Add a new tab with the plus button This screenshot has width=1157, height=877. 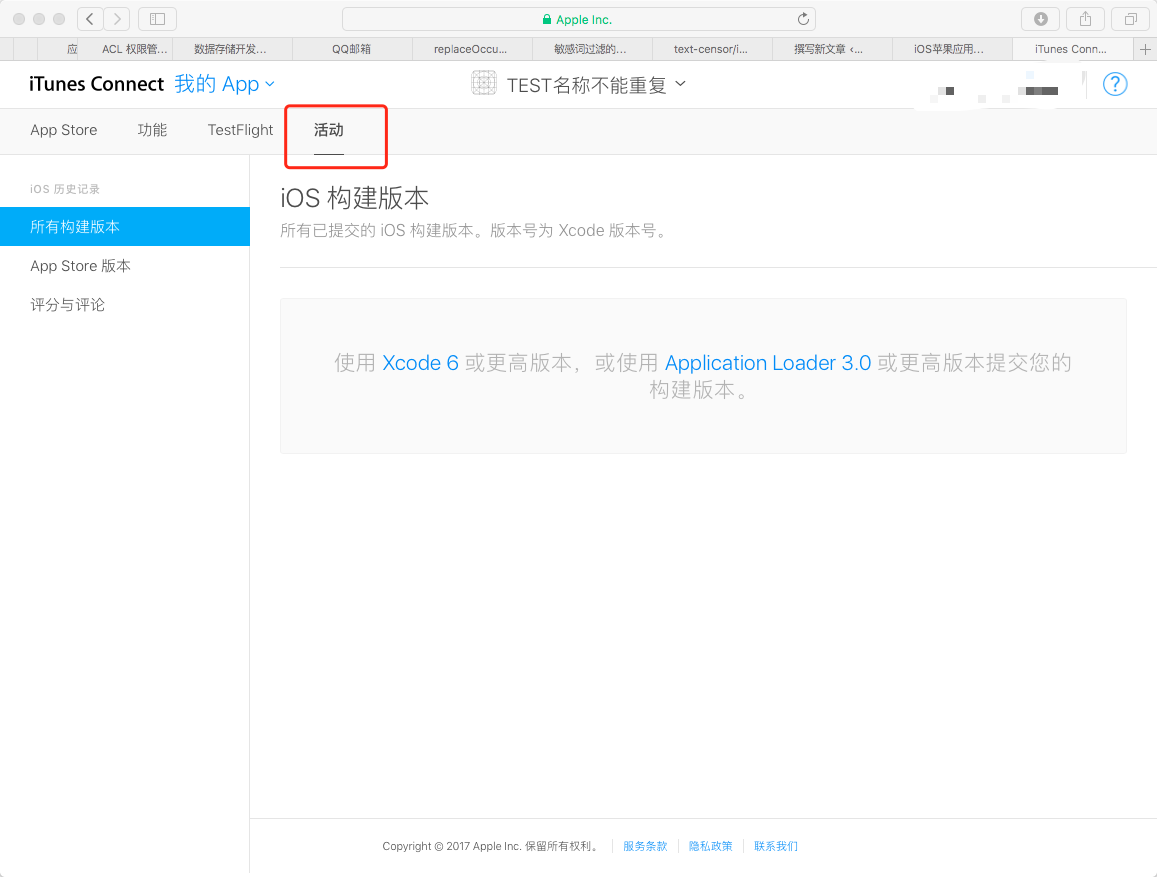pos(1145,49)
